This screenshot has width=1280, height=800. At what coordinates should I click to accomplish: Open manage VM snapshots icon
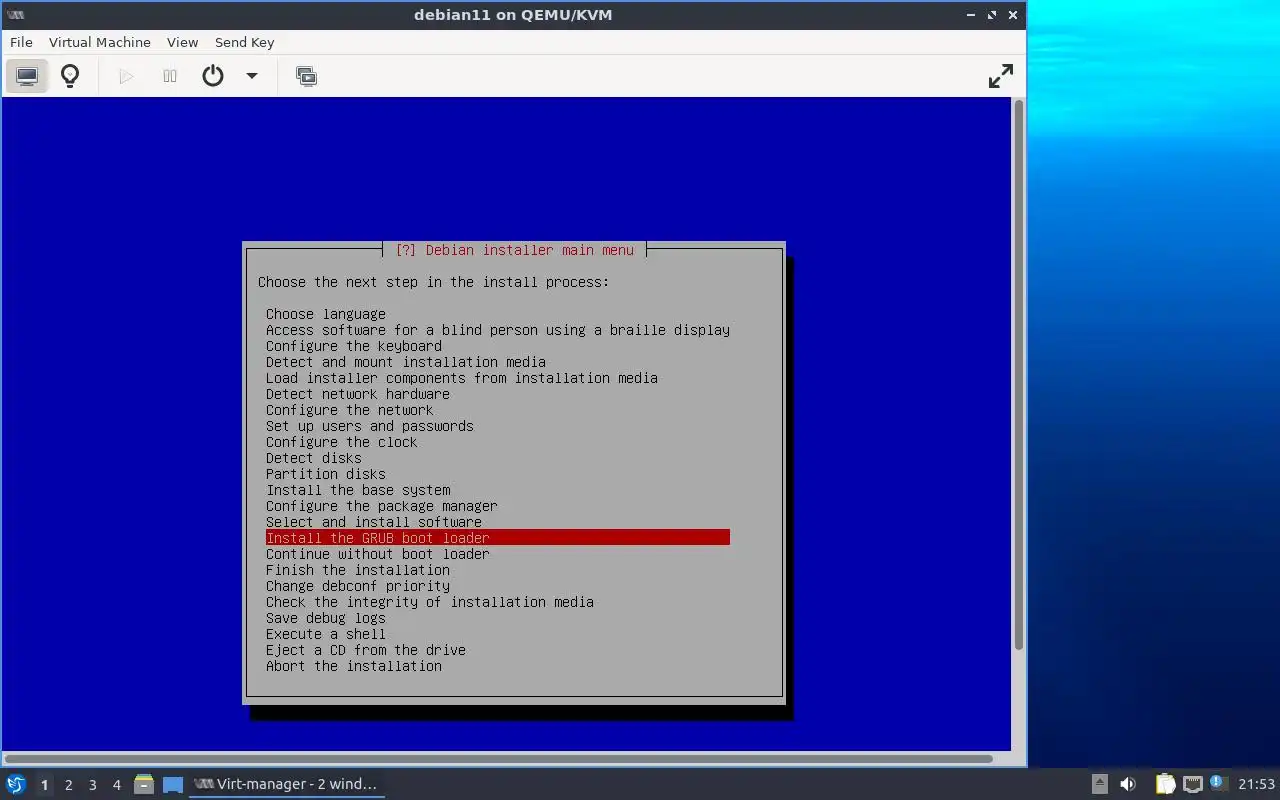click(307, 76)
